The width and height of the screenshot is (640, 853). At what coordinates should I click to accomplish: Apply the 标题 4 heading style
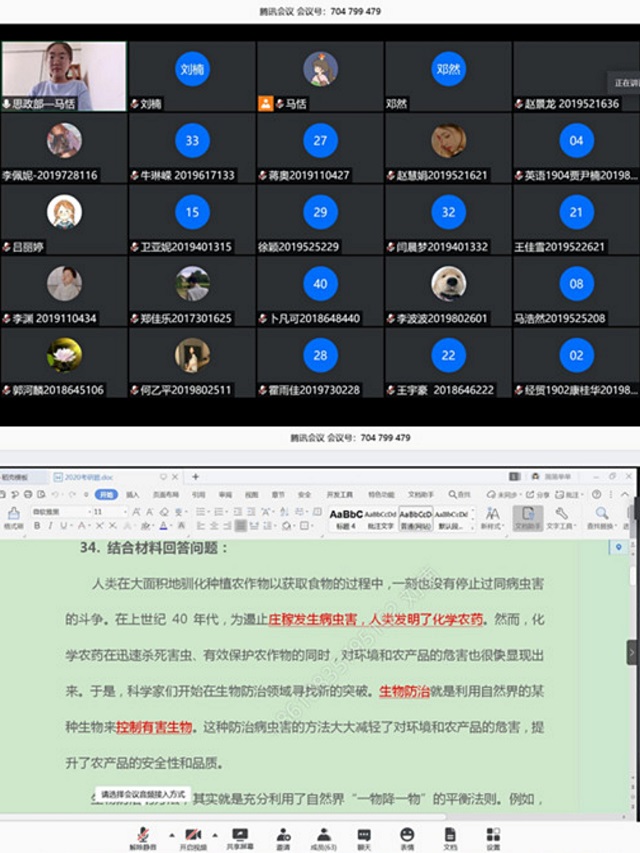tap(346, 519)
